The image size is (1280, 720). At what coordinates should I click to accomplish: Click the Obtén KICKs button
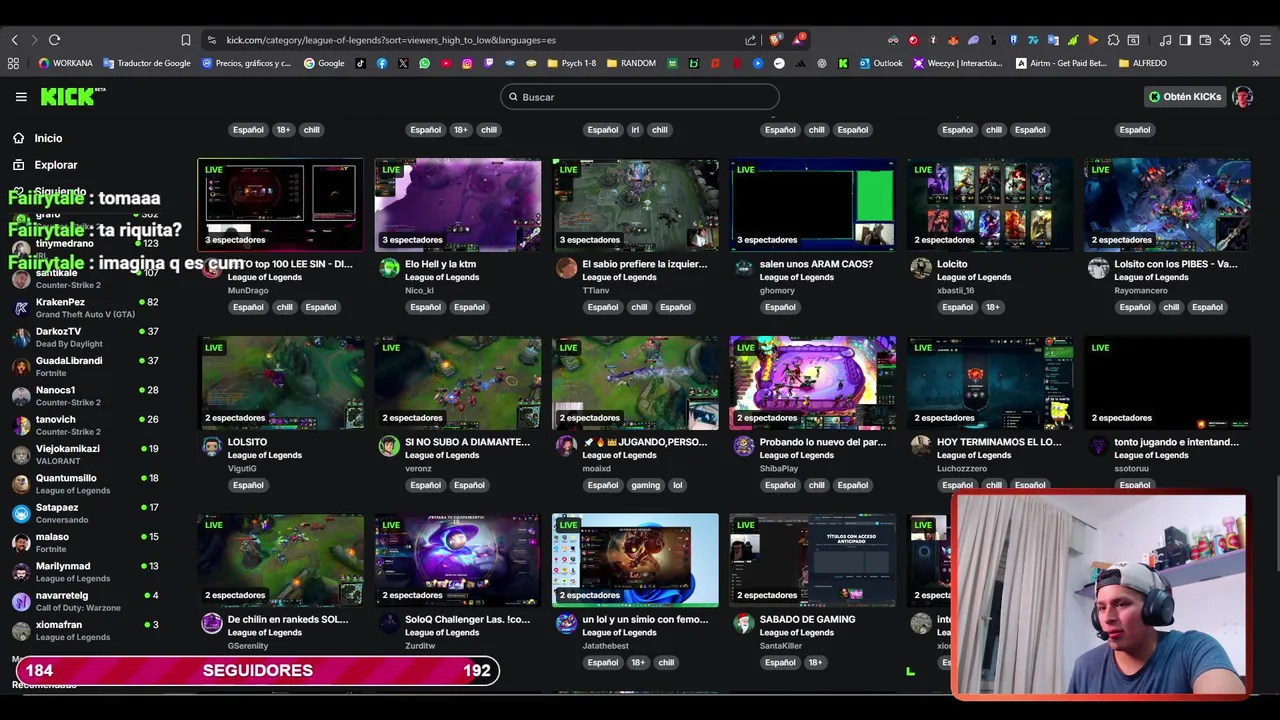tap(1185, 97)
